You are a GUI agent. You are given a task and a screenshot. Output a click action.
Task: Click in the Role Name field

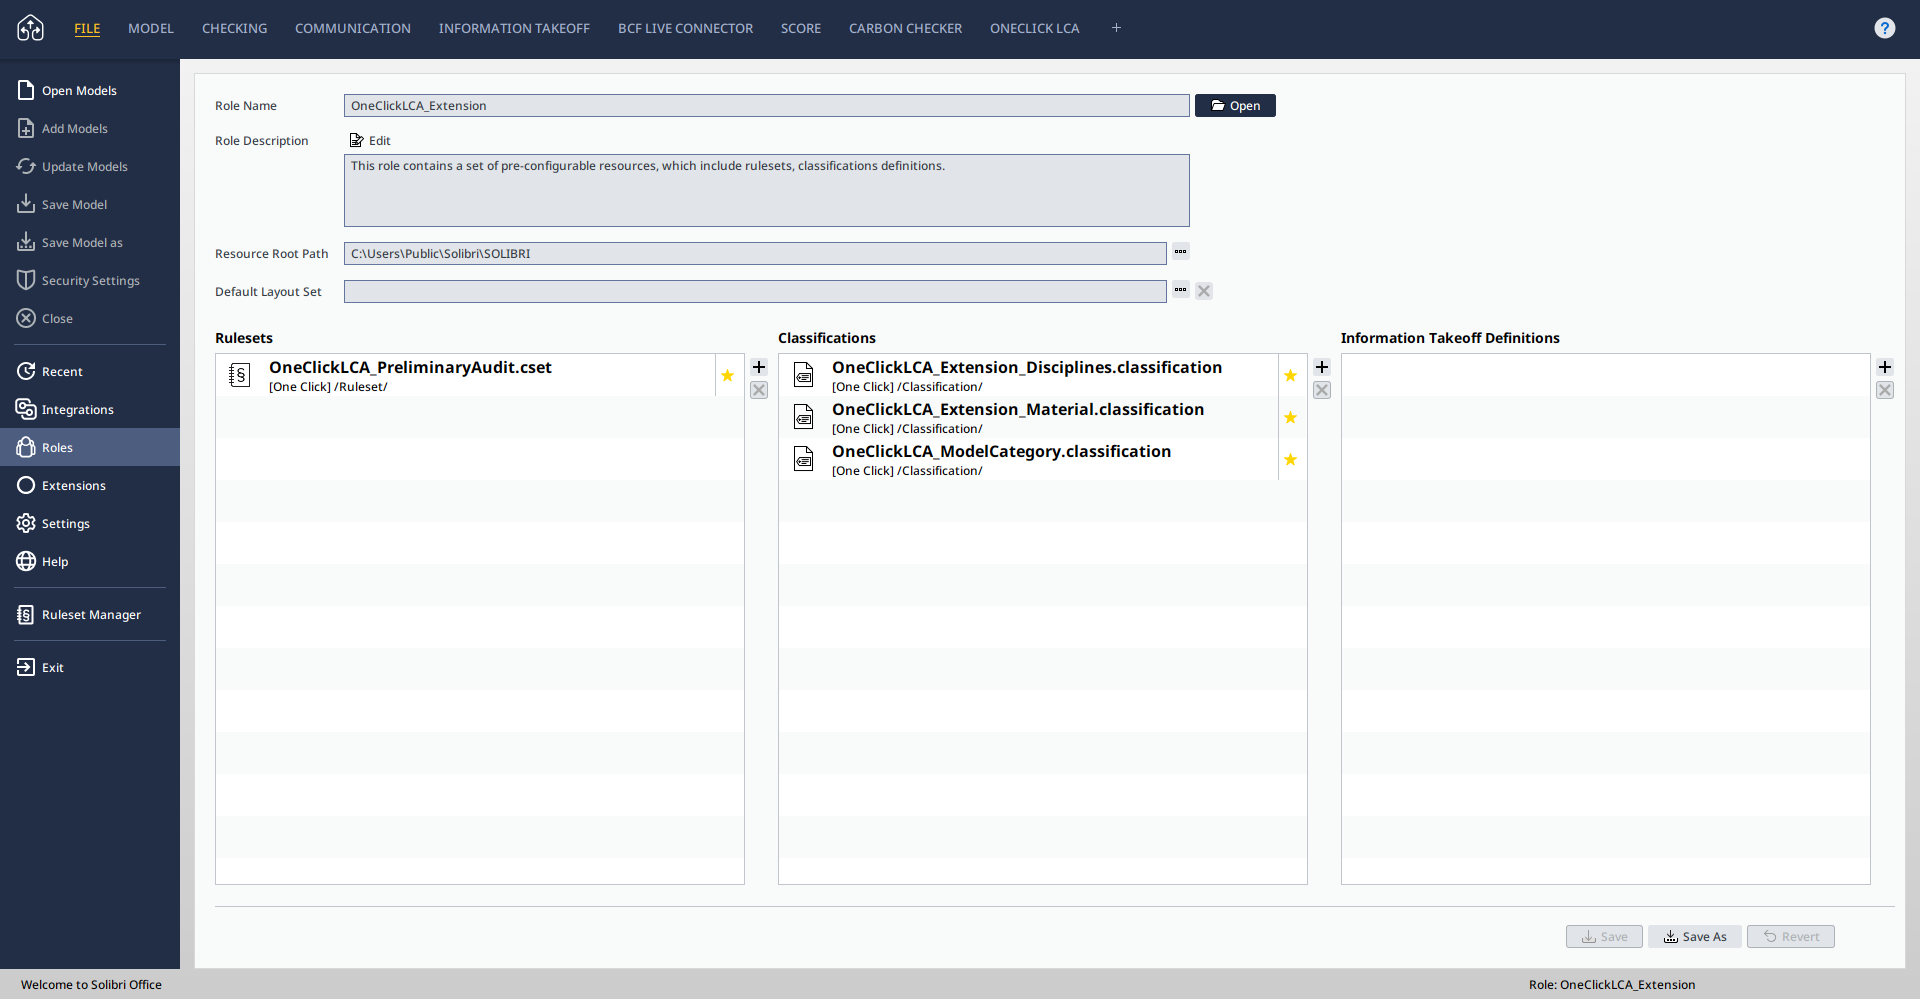766,106
